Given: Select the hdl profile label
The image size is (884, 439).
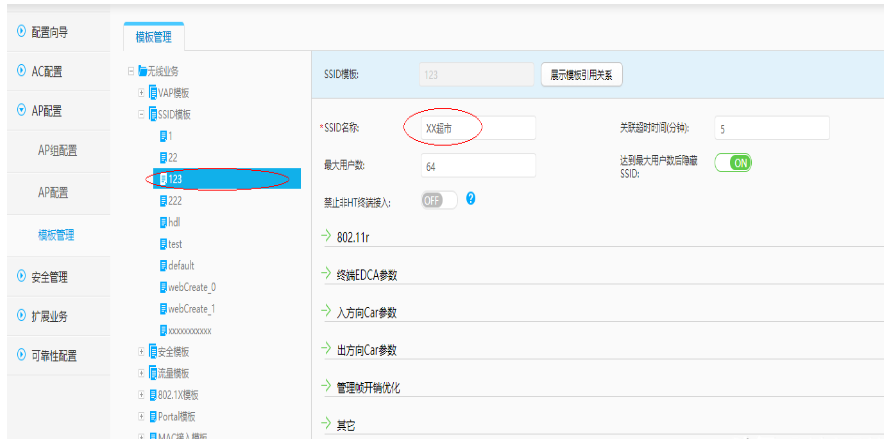Looking at the screenshot, I should pyautogui.click(x=174, y=222).
